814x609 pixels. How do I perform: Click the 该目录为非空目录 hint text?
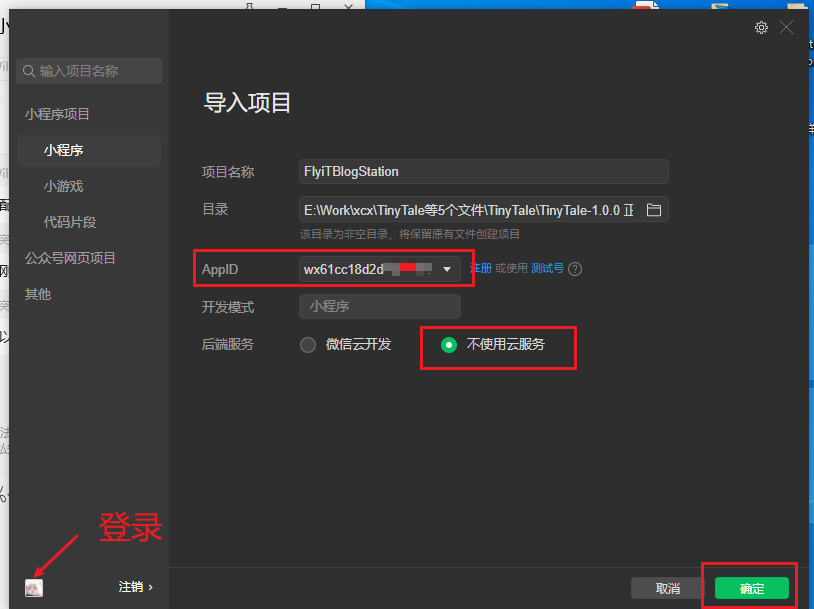click(x=410, y=234)
